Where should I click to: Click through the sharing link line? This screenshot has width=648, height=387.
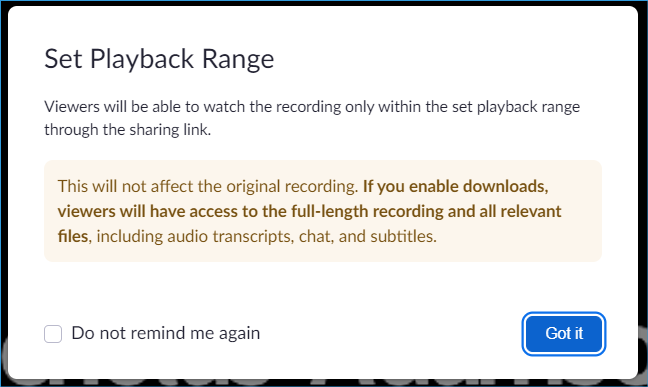point(128,130)
